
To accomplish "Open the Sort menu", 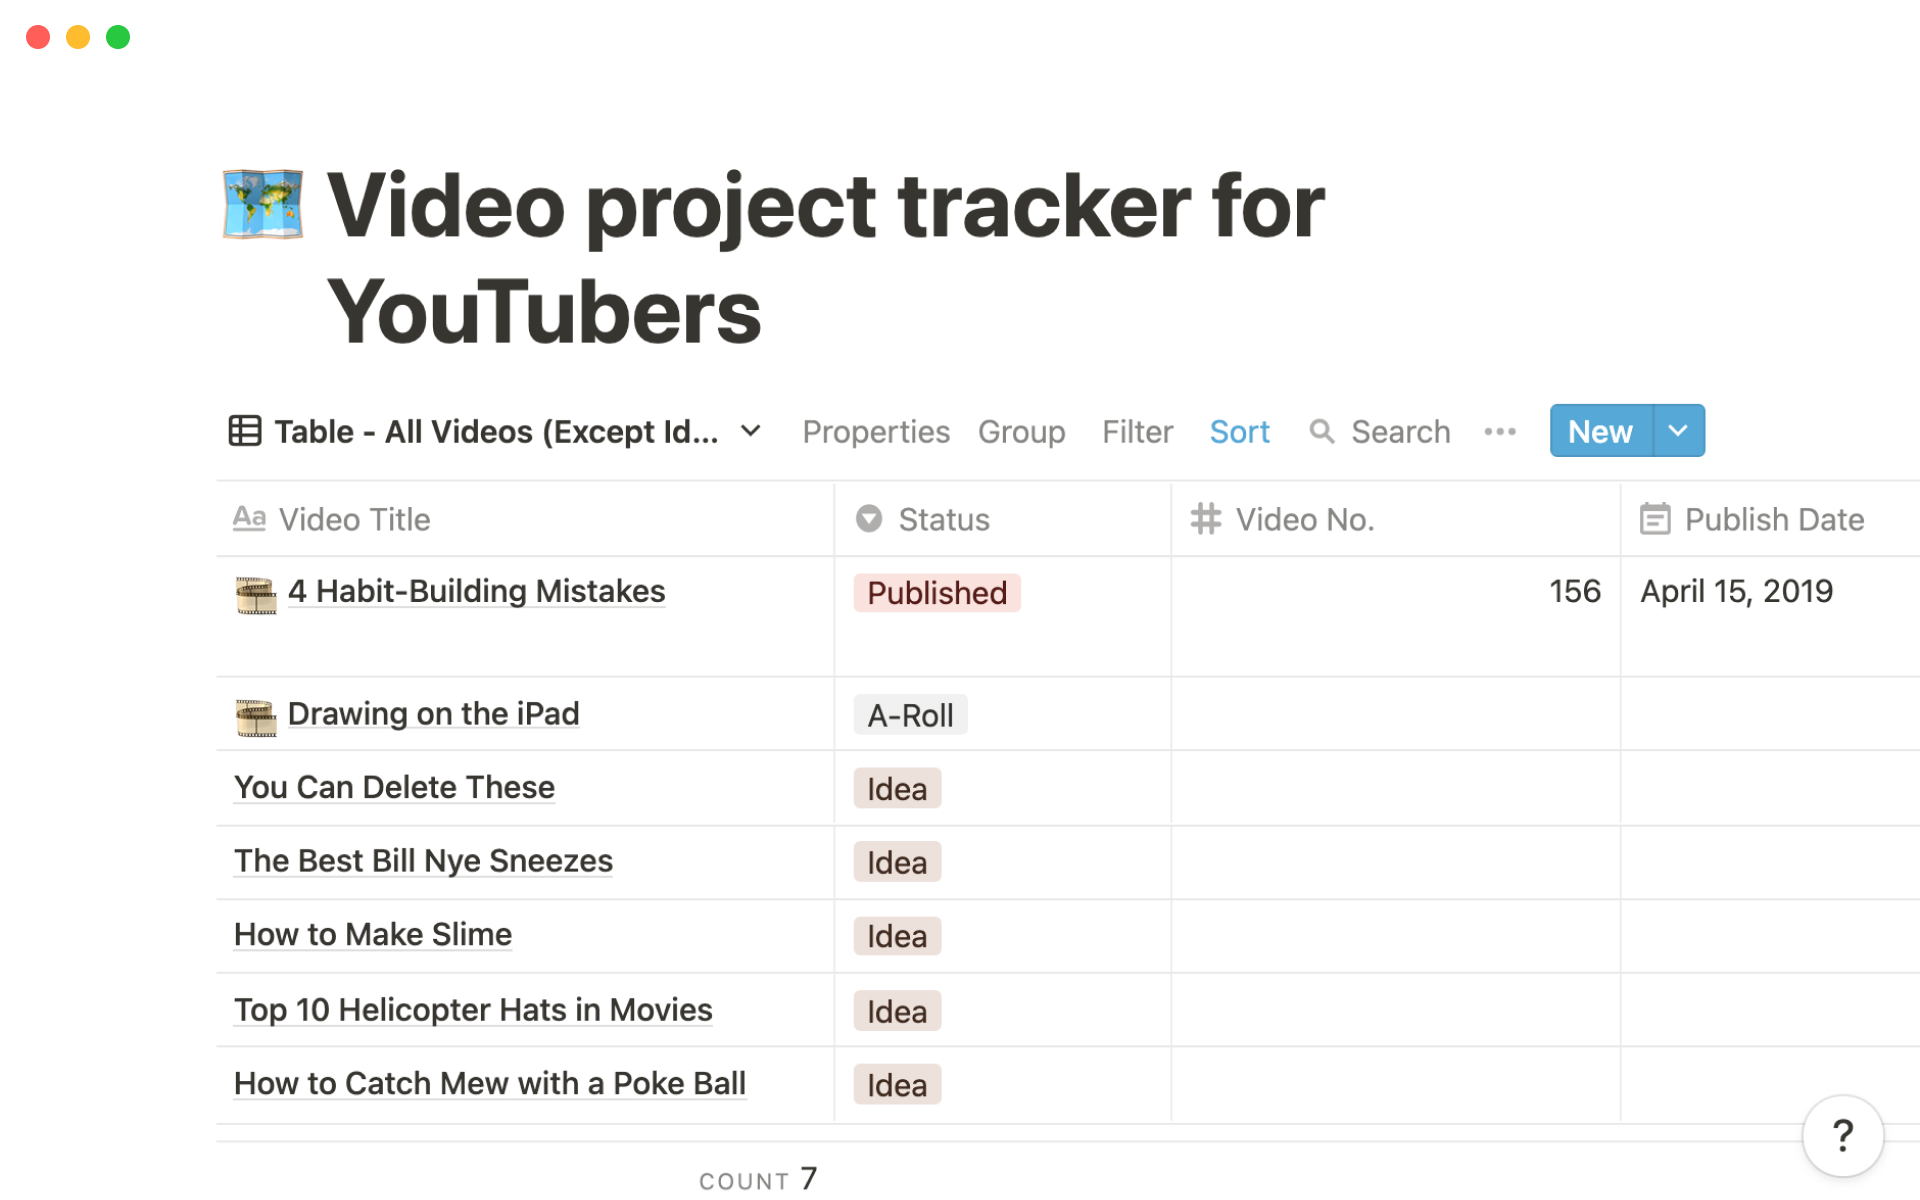I will tap(1239, 431).
